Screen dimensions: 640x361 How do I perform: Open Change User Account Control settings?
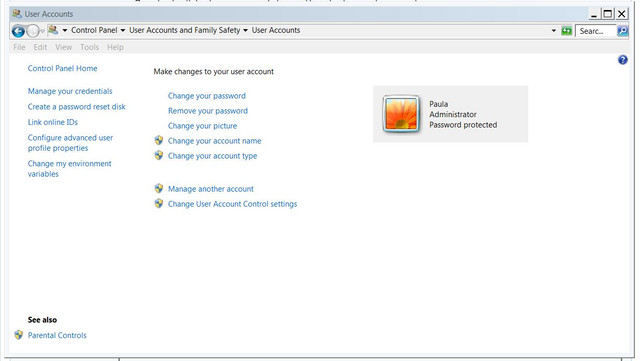pos(232,204)
